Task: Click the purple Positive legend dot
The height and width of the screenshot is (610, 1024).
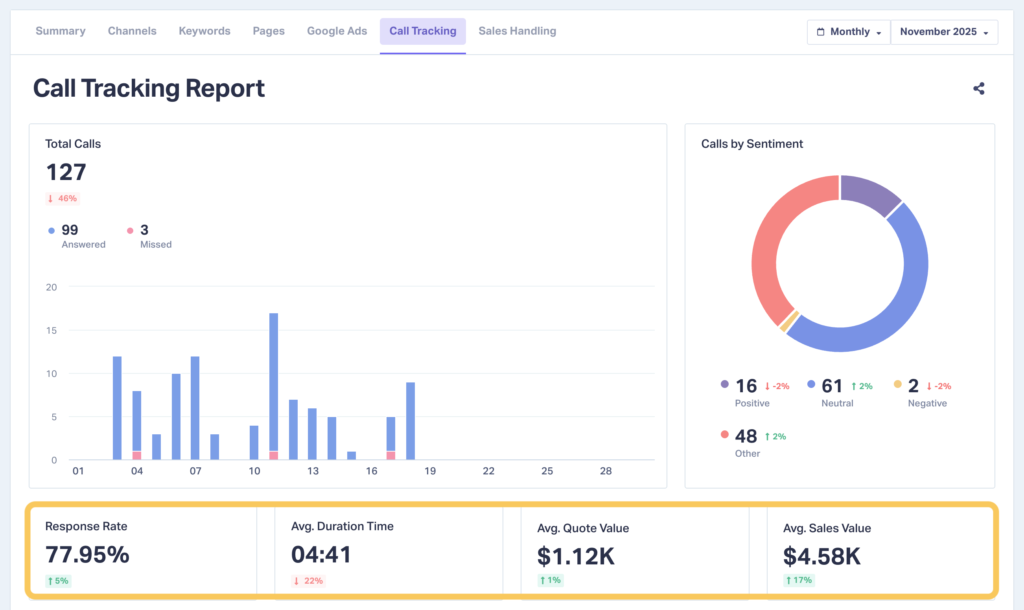Action: [725, 385]
